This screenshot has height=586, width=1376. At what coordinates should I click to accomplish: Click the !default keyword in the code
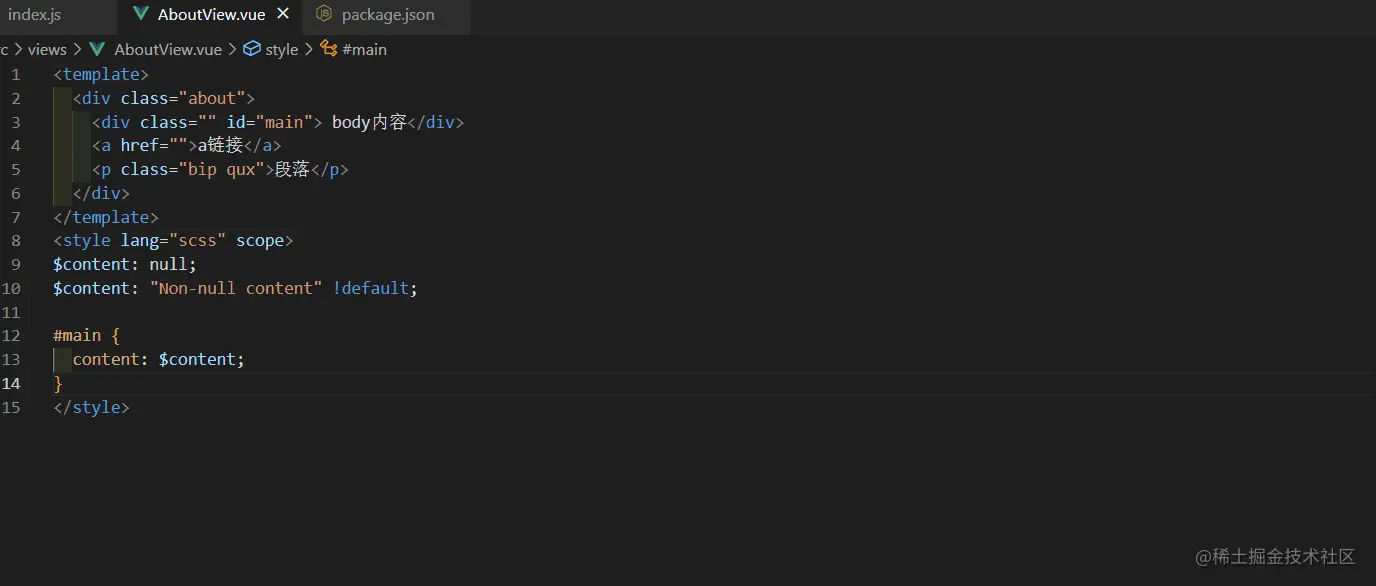371,288
